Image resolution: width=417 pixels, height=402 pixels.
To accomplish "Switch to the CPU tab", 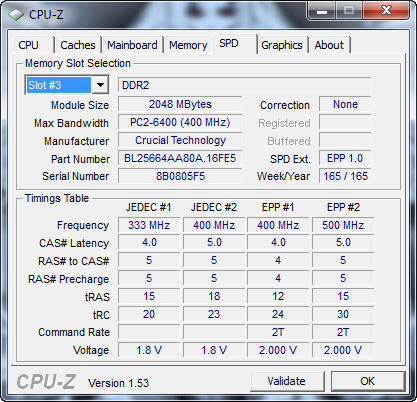I will [x=29, y=45].
